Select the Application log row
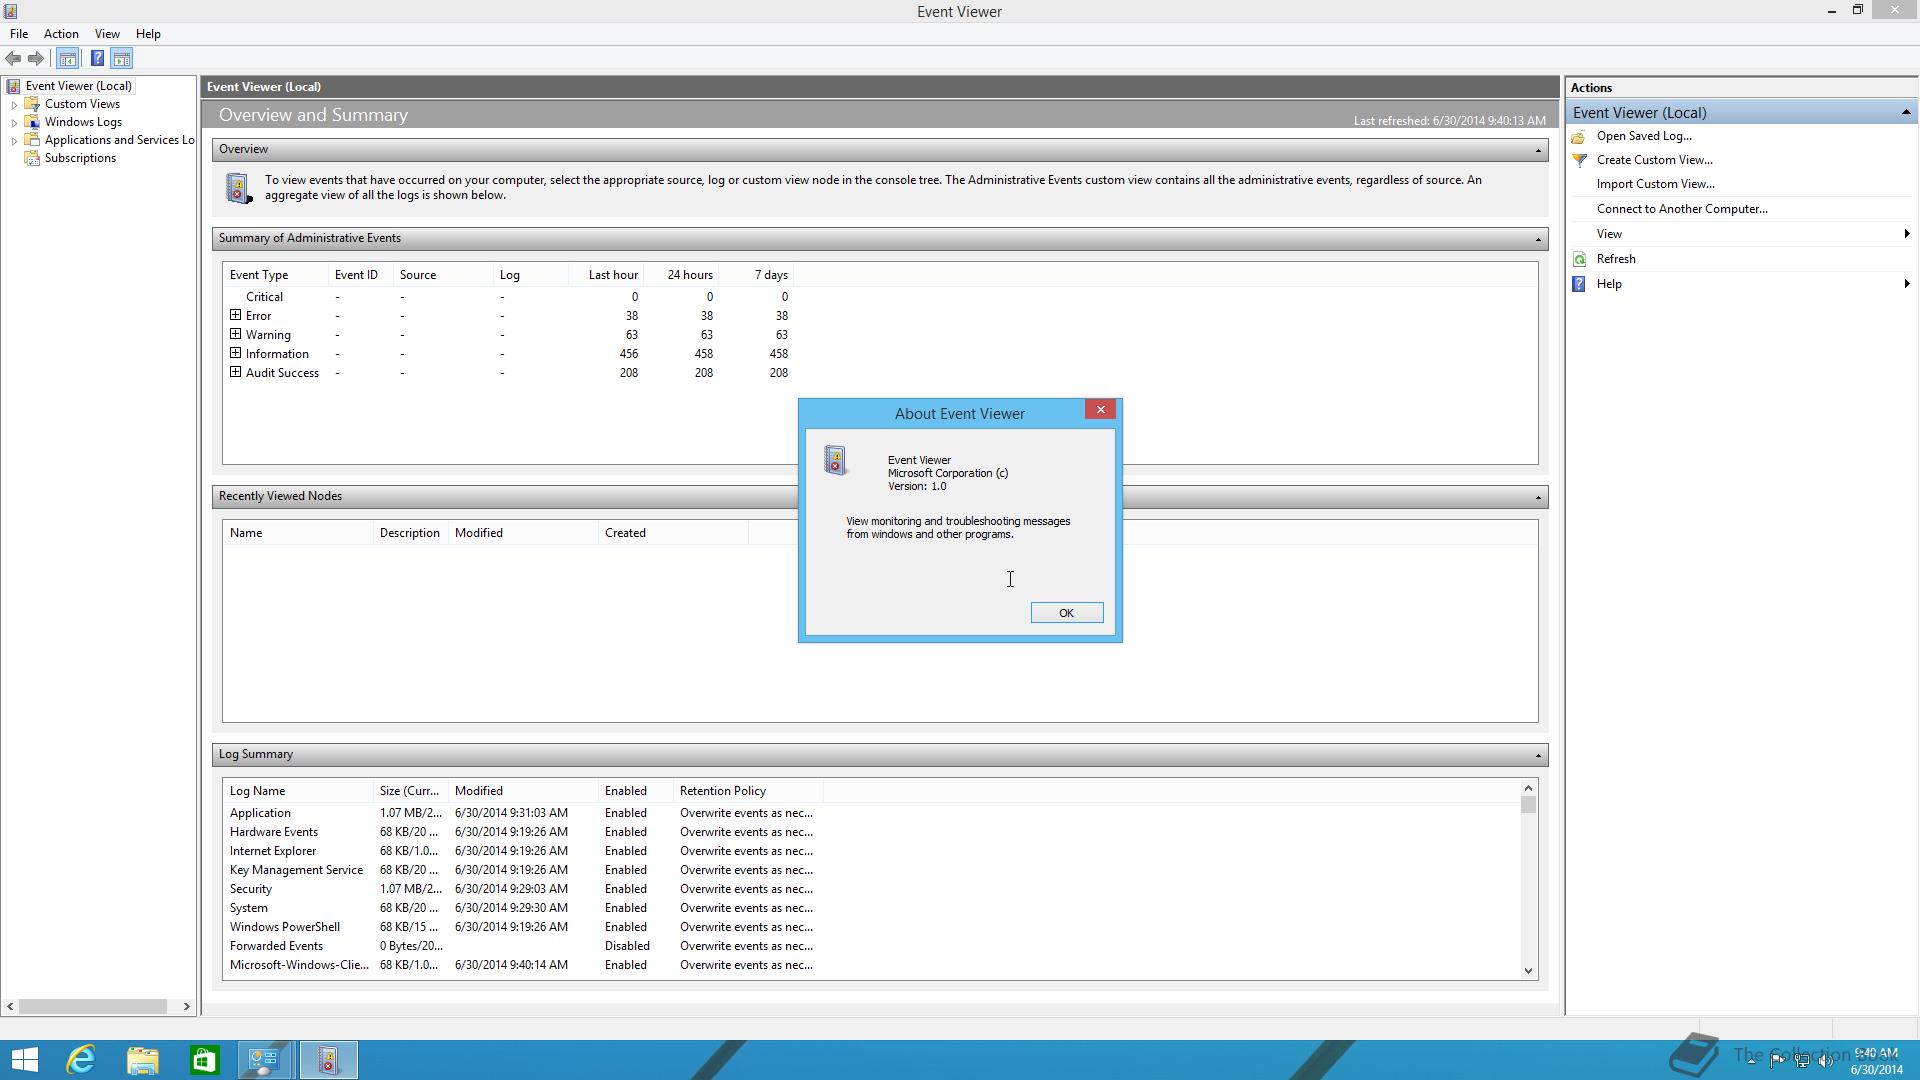The image size is (1920, 1080). 521,813
